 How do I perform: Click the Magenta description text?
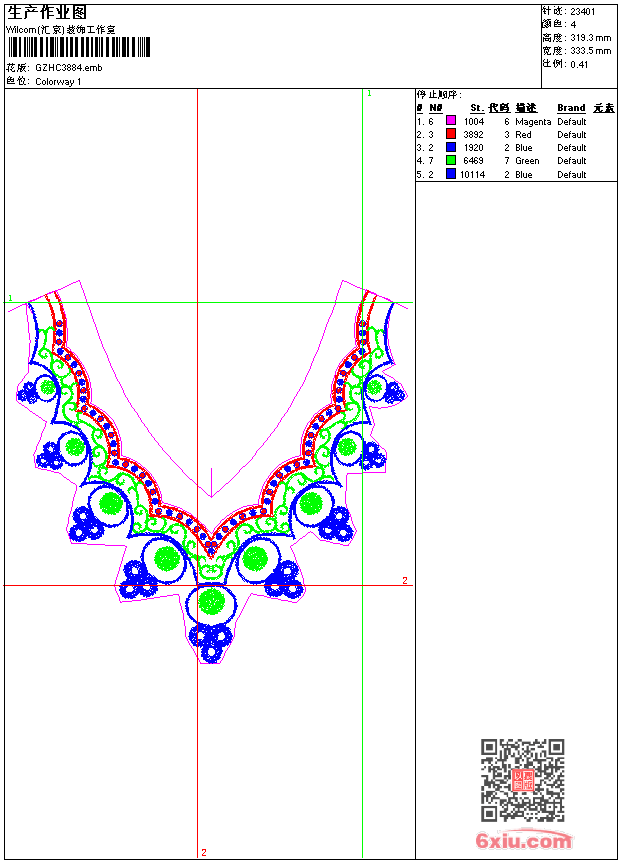(533, 122)
